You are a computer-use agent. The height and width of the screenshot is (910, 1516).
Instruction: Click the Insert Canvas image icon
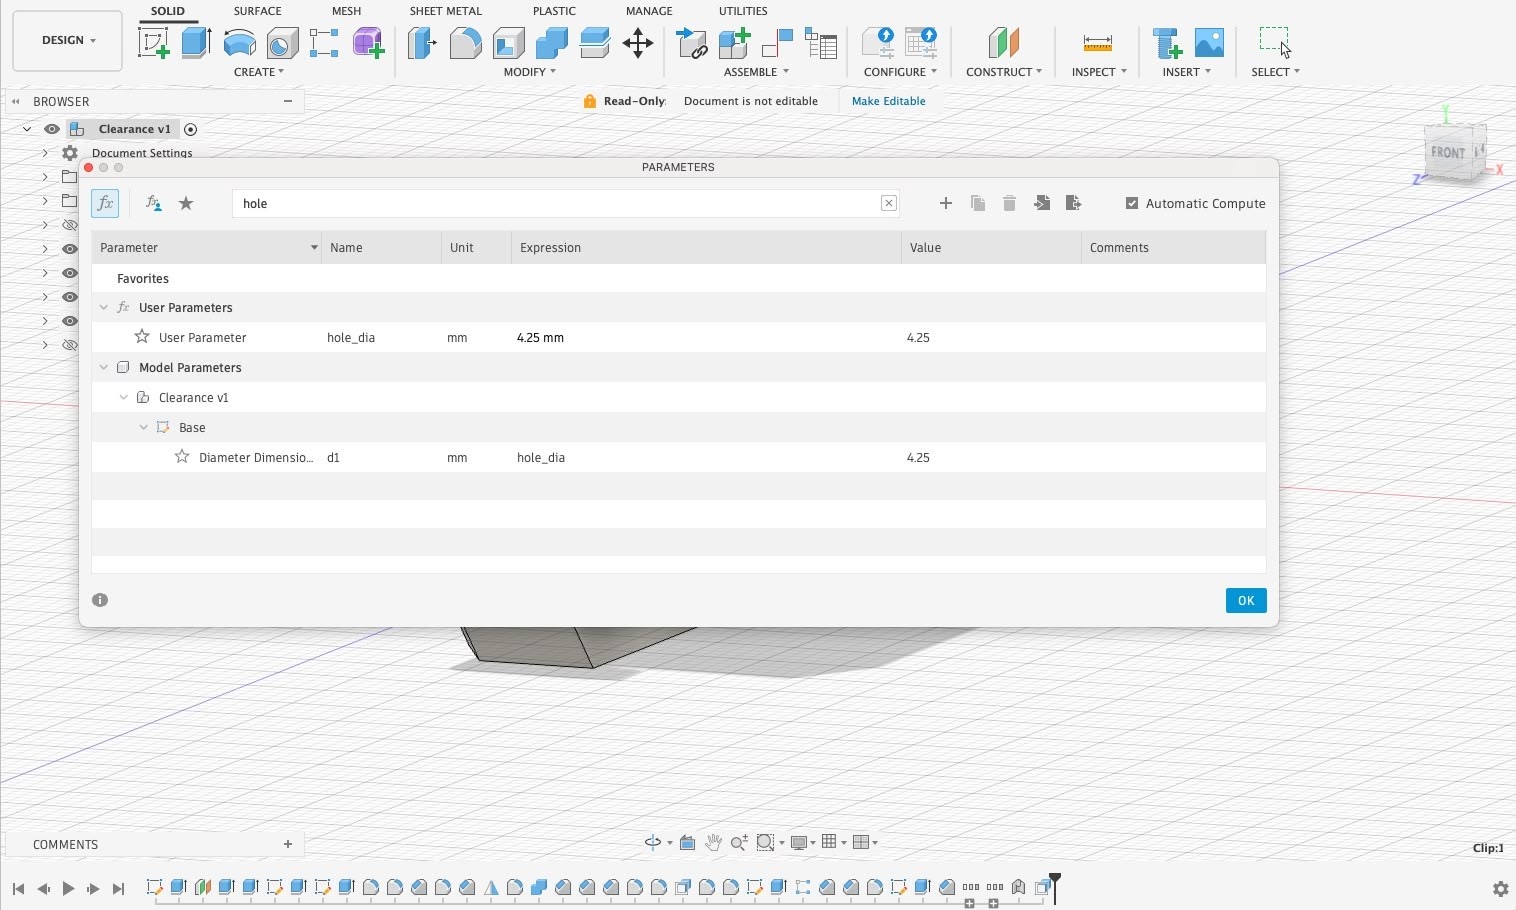click(x=1209, y=43)
